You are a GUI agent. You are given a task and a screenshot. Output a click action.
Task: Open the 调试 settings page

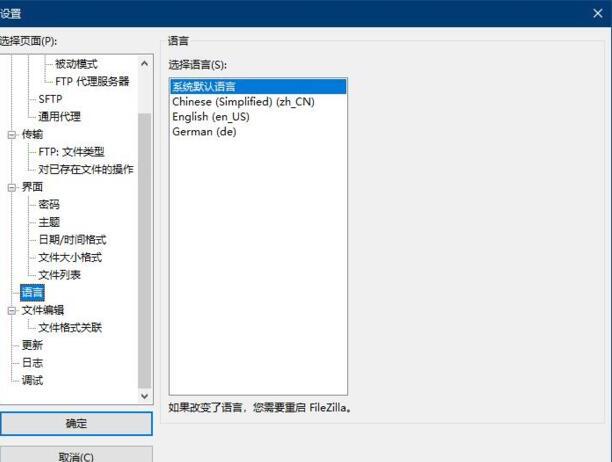[32, 380]
